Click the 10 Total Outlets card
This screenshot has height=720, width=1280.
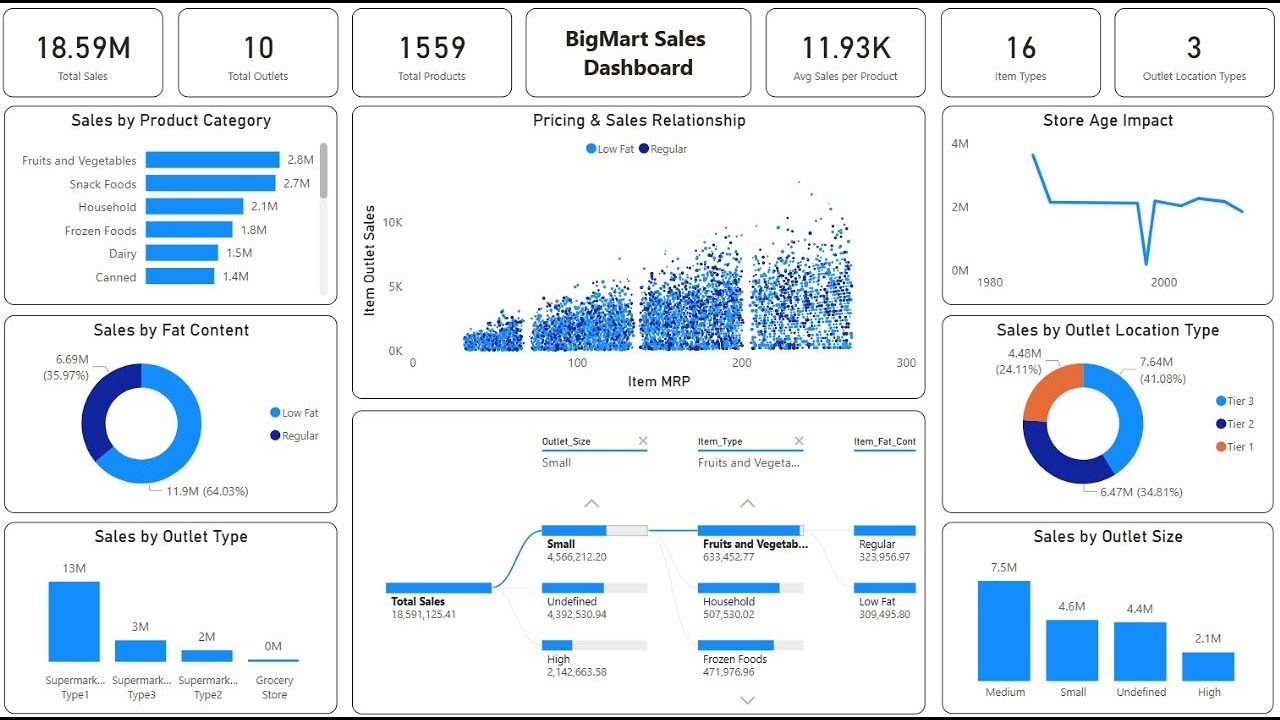point(258,53)
